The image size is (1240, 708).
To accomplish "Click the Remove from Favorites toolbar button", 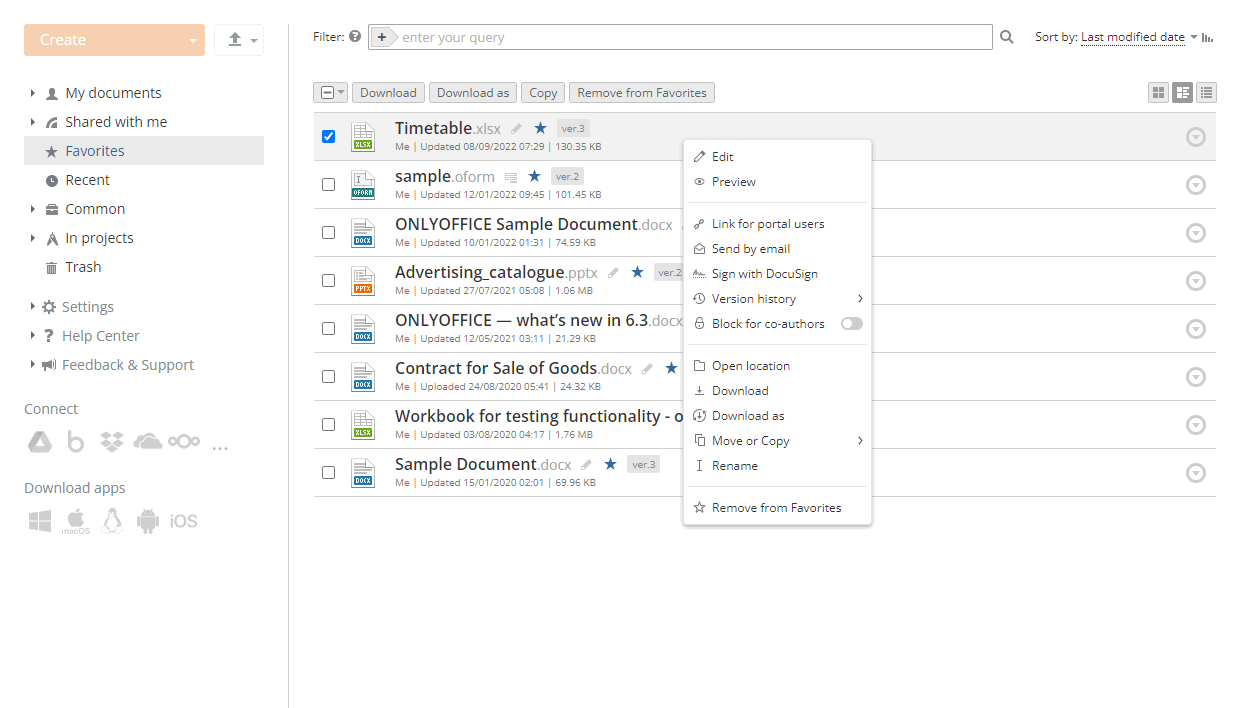I will 641,93.
